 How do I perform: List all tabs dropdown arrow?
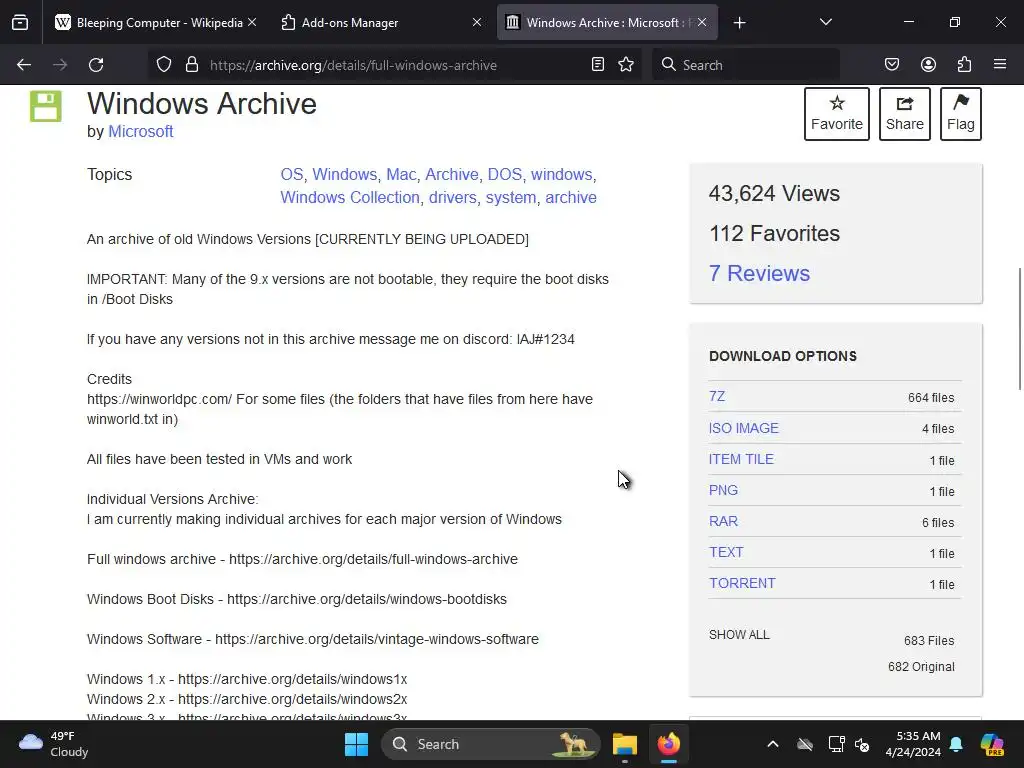click(x=825, y=22)
